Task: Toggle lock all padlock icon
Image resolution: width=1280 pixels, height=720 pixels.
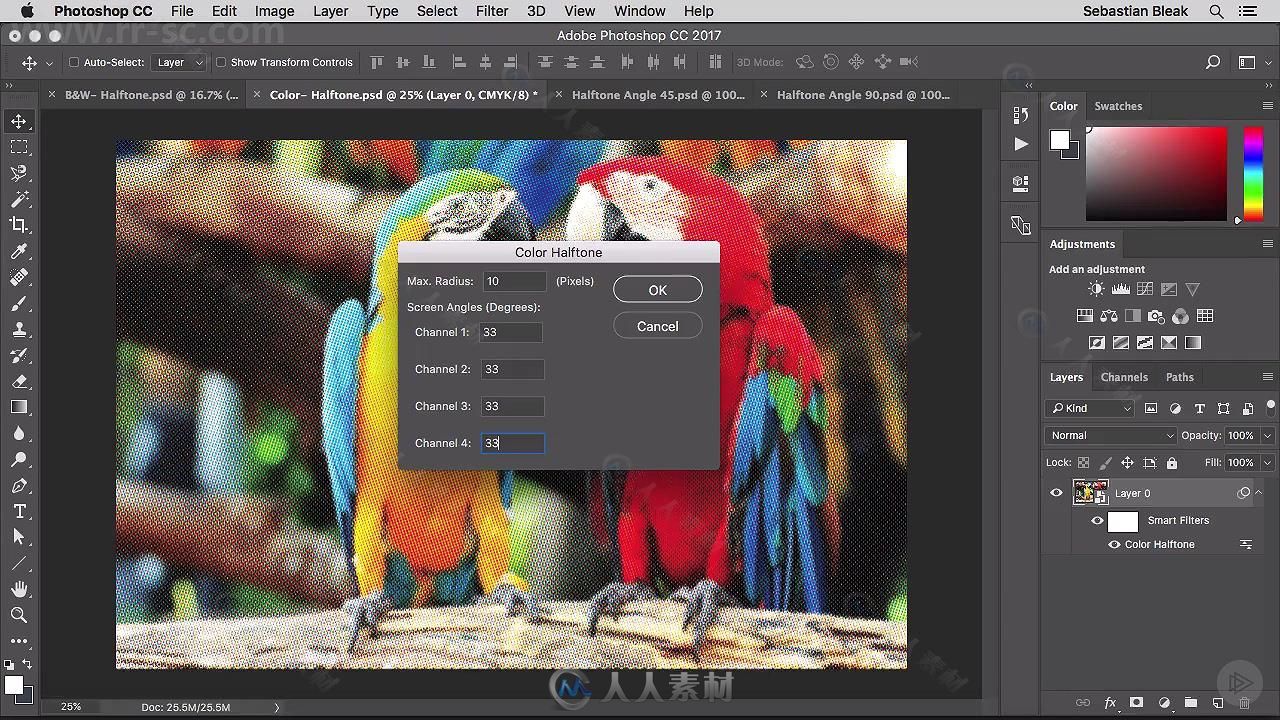Action: 1172,463
